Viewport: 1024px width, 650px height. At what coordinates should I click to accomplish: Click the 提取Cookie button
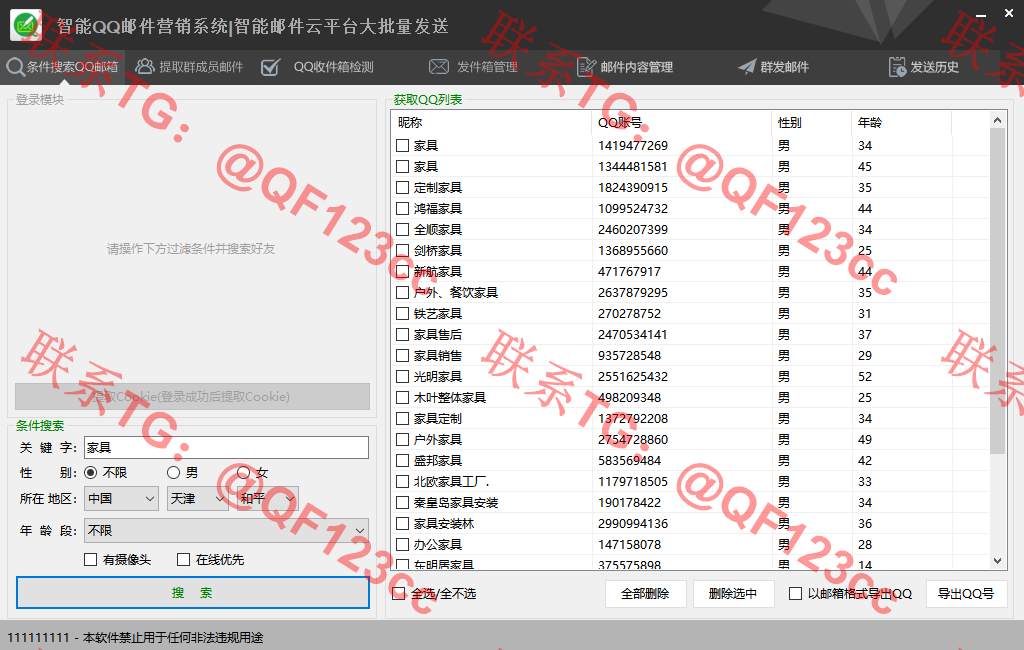tap(193, 397)
